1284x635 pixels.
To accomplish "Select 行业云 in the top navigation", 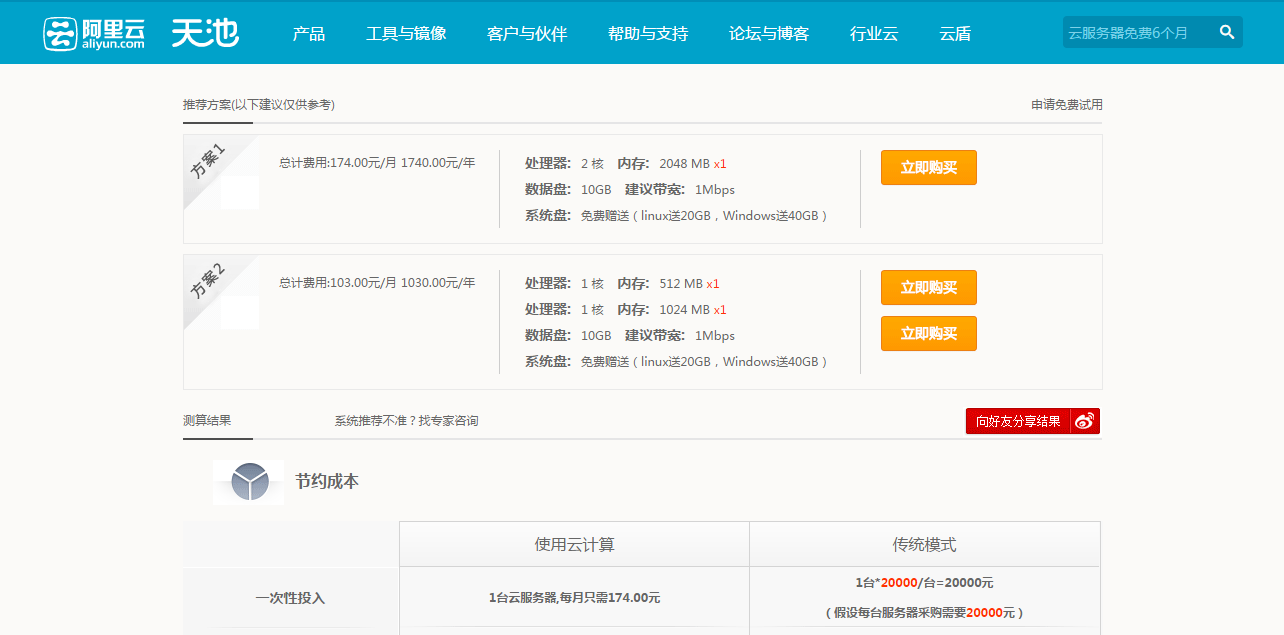I will (x=874, y=34).
